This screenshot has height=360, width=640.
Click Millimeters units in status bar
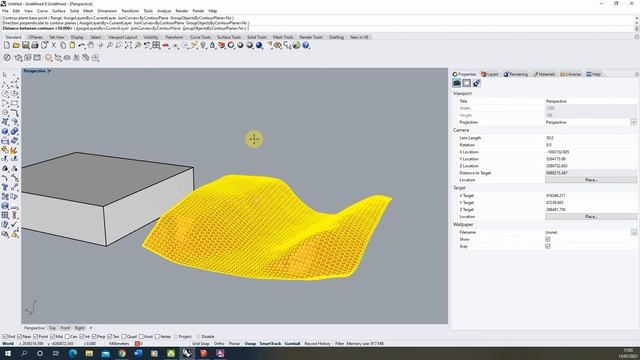[119, 344]
